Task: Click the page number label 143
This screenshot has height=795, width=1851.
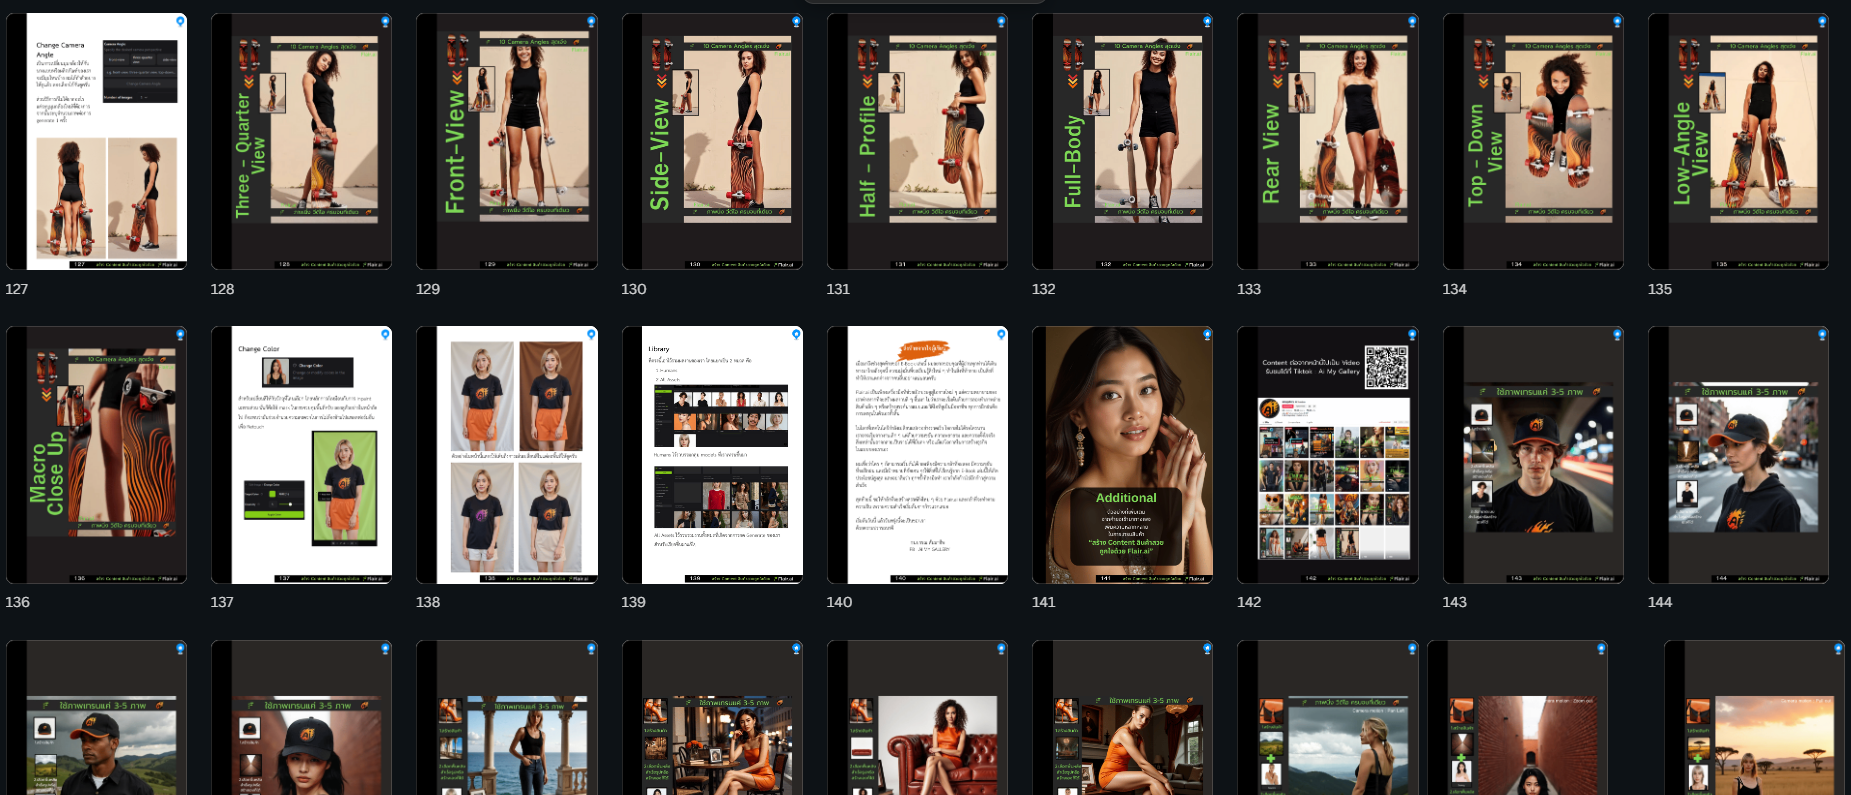Action: coord(1454,602)
